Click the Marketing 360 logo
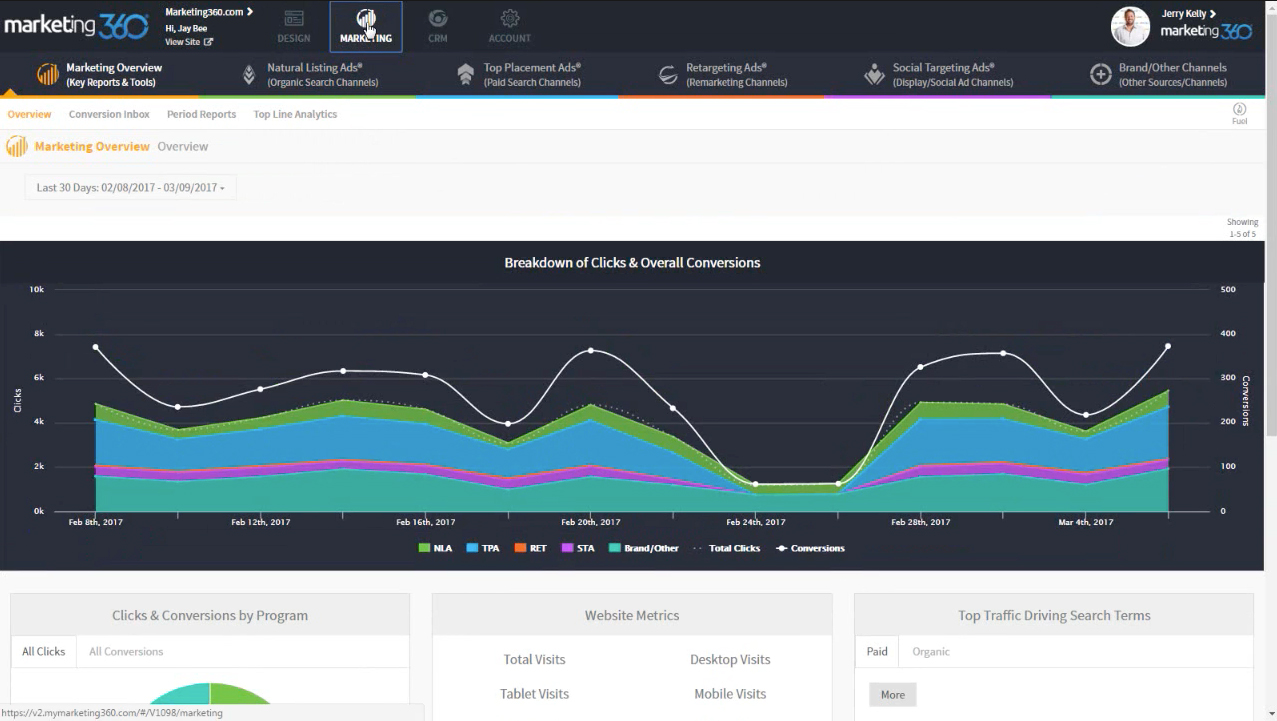Image resolution: width=1277 pixels, height=721 pixels. 76,26
